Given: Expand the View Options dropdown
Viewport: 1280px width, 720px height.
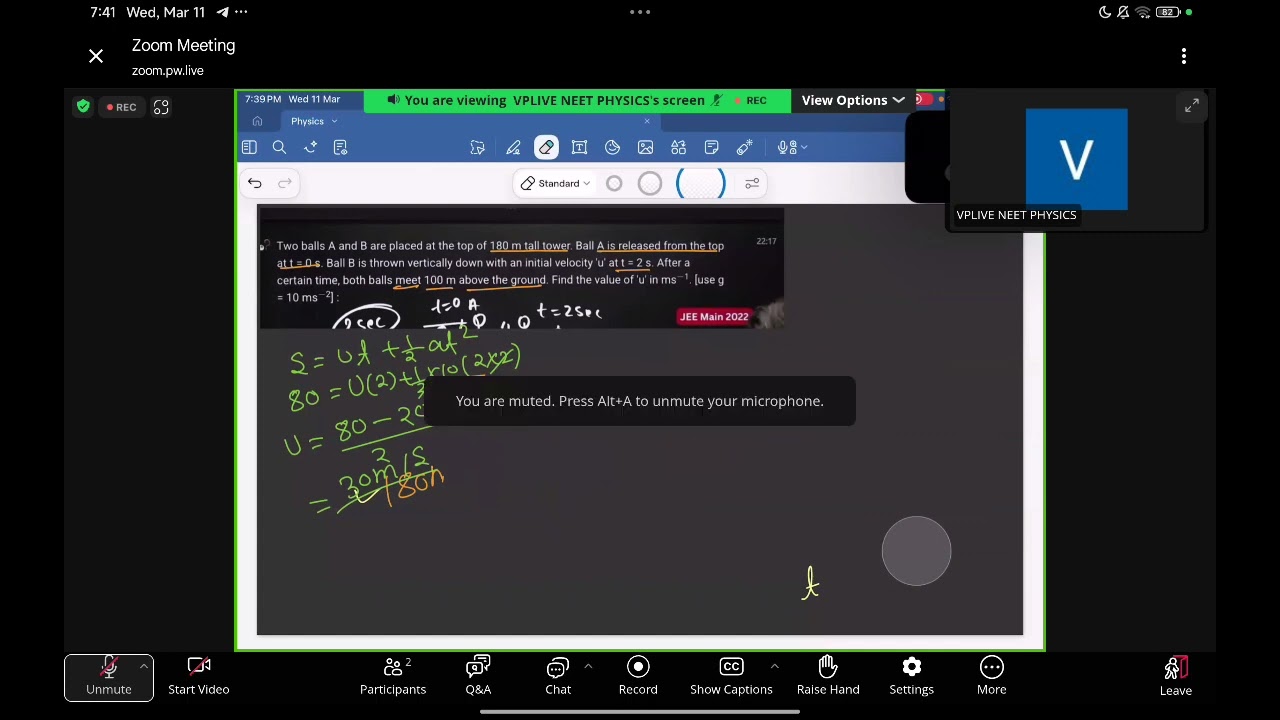Looking at the screenshot, I should pos(852,101).
